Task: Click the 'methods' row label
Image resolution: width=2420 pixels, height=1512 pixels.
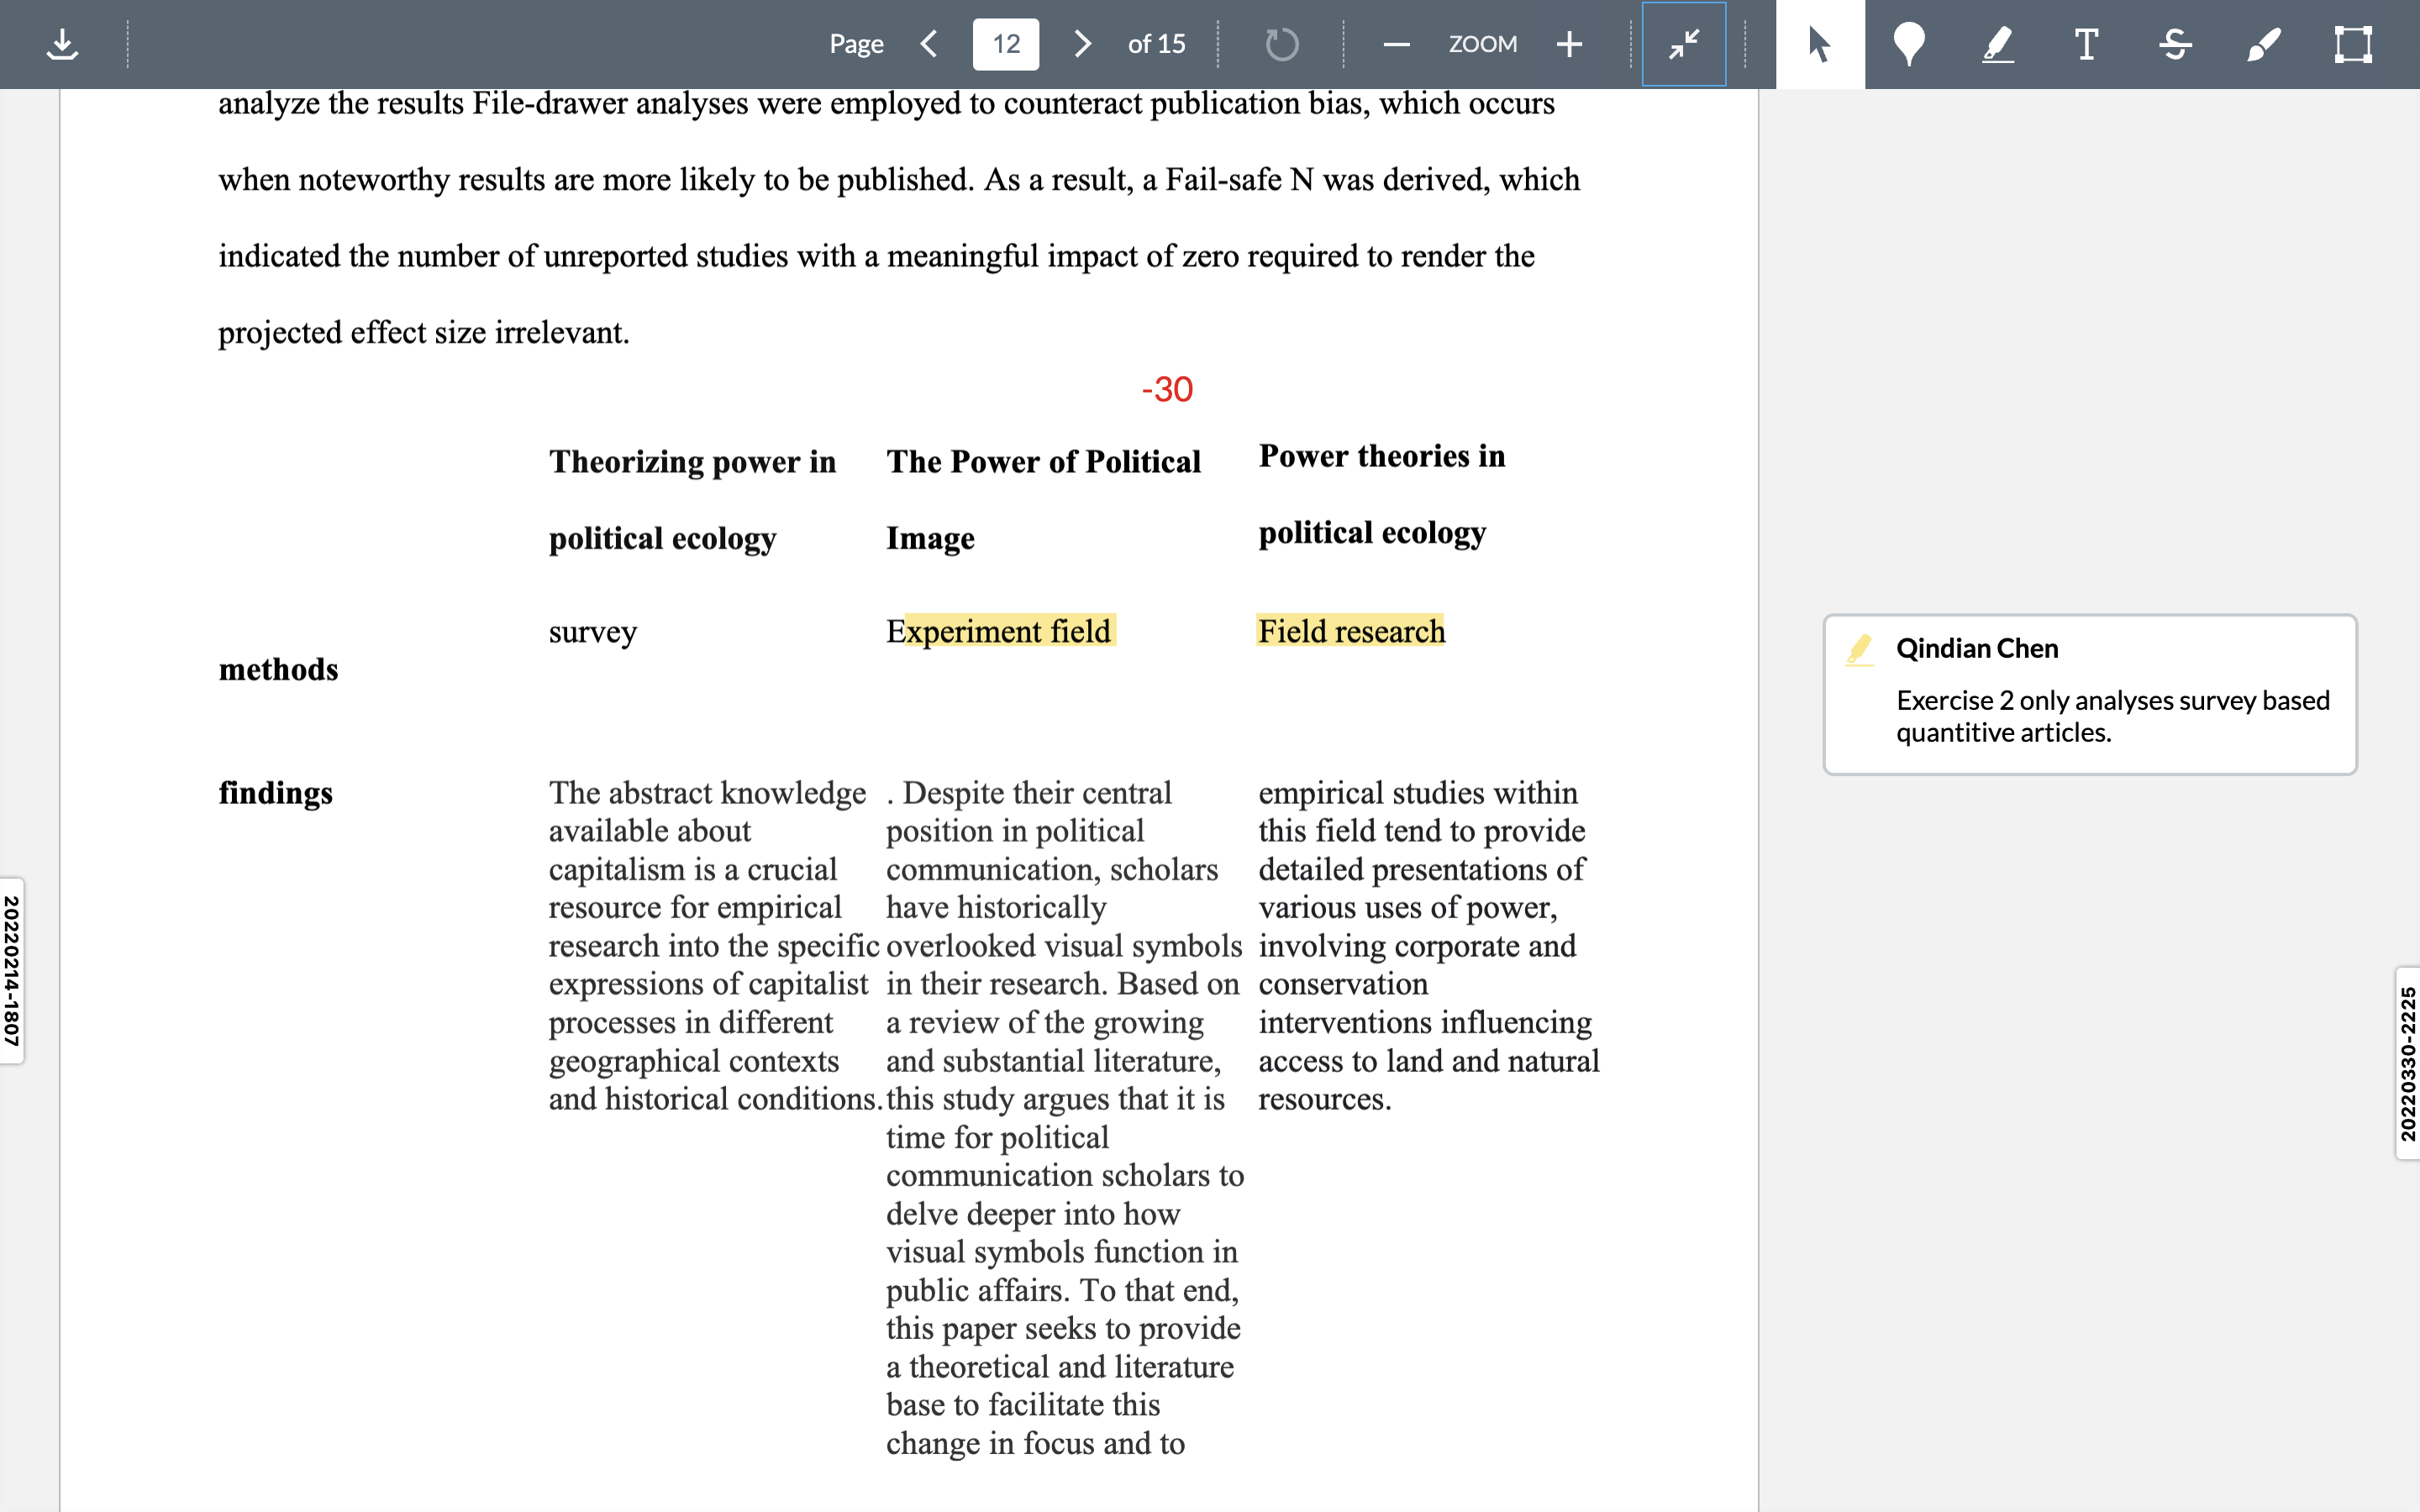Action: (x=278, y=669)
